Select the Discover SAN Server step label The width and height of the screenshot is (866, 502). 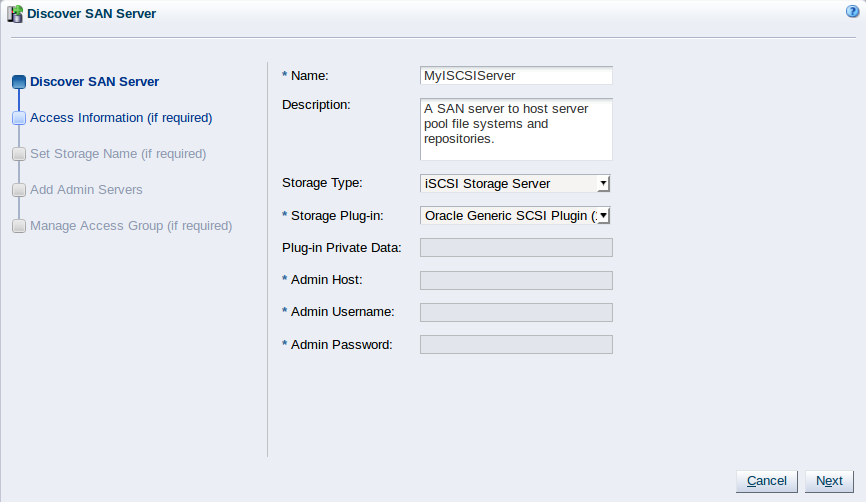point(94,82)
